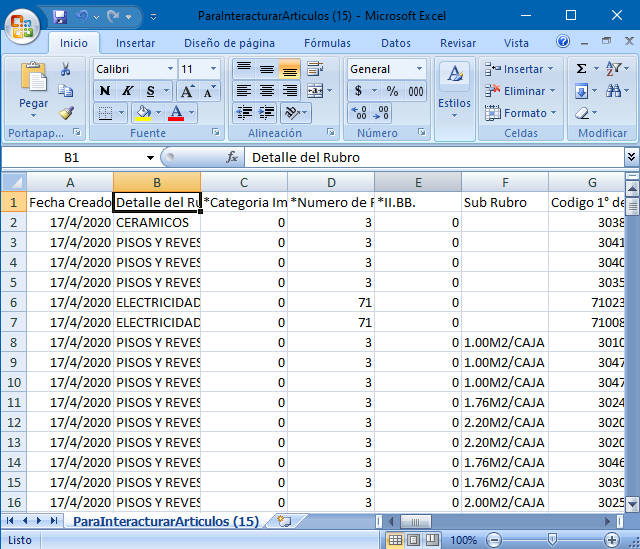Click the clear eraser icon in Modificar
The width and height of the screenshot is (640, 549).
[x=582, y=113]
